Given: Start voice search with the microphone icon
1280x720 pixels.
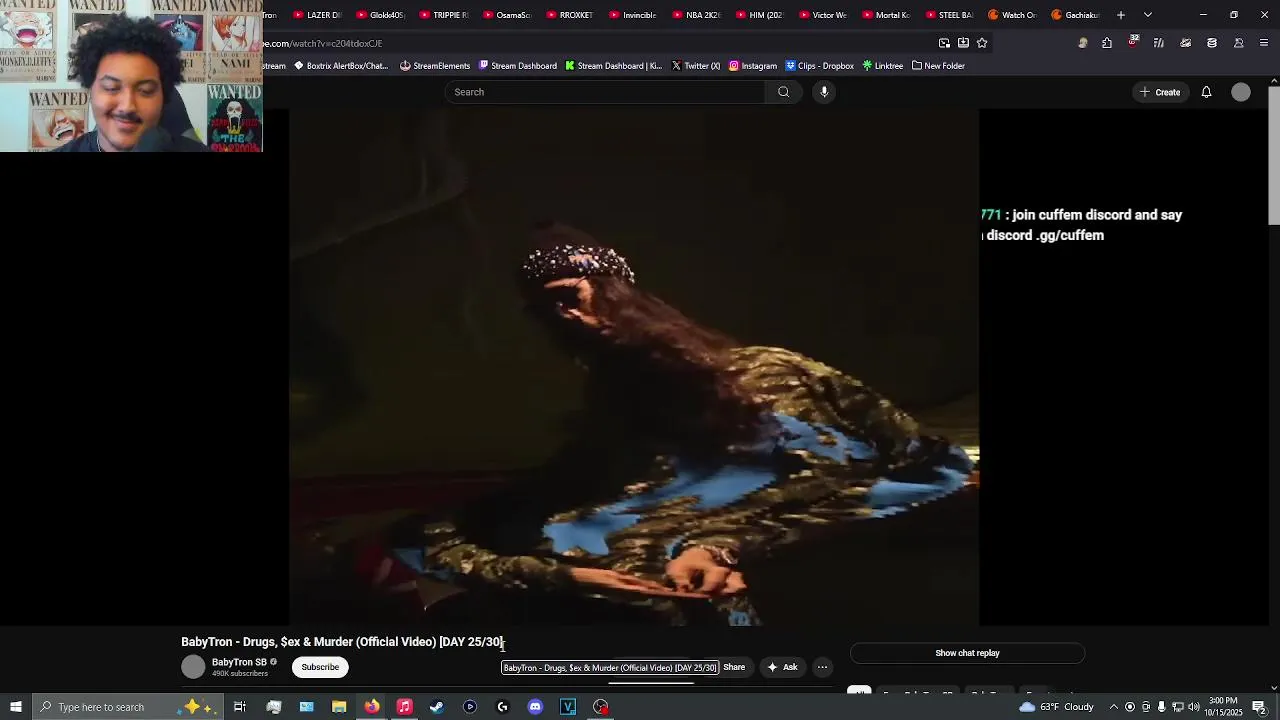Looking at the screenshot, I should 824,92.
